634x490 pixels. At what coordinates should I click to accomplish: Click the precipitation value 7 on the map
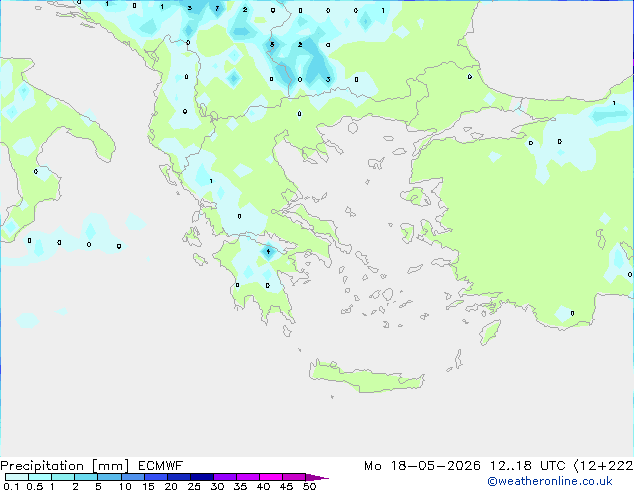[217, 8]
